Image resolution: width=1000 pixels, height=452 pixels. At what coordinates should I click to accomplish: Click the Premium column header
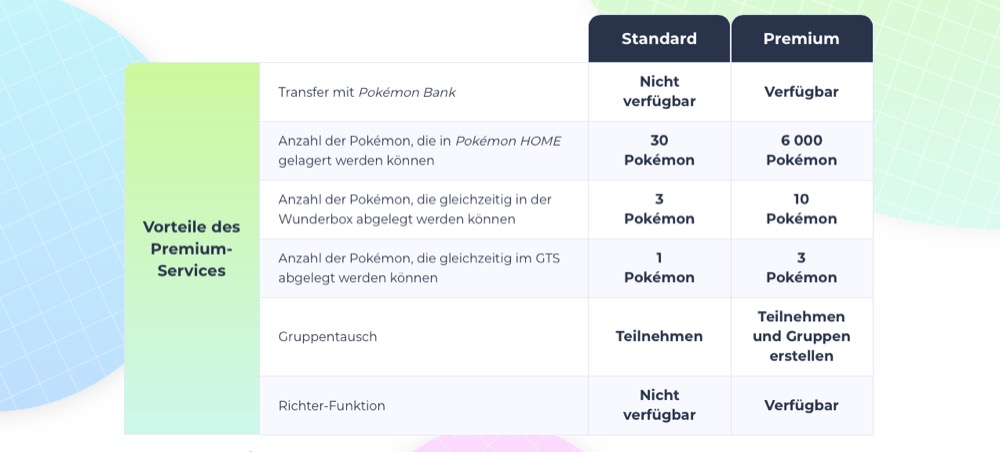(801, 39)
